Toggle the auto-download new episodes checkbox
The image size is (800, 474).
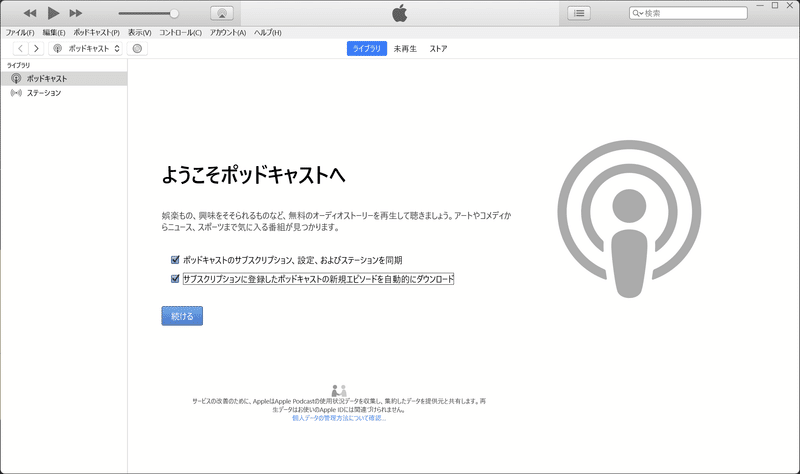pyautogui.click(x=175, y=279)
